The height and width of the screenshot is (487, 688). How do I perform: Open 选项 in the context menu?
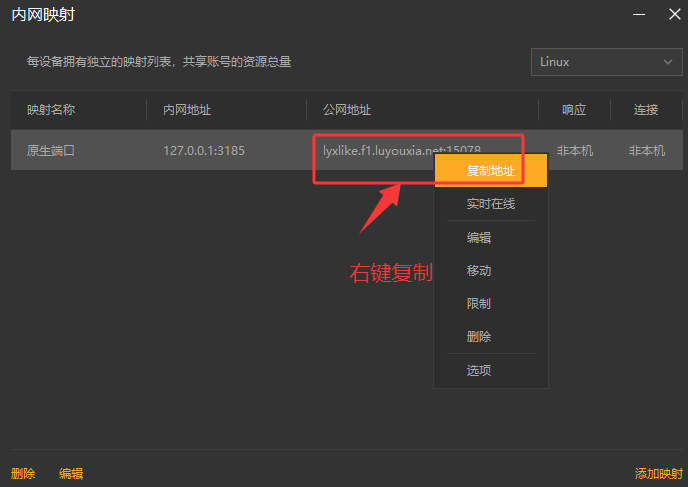click(x=491, y=371)
